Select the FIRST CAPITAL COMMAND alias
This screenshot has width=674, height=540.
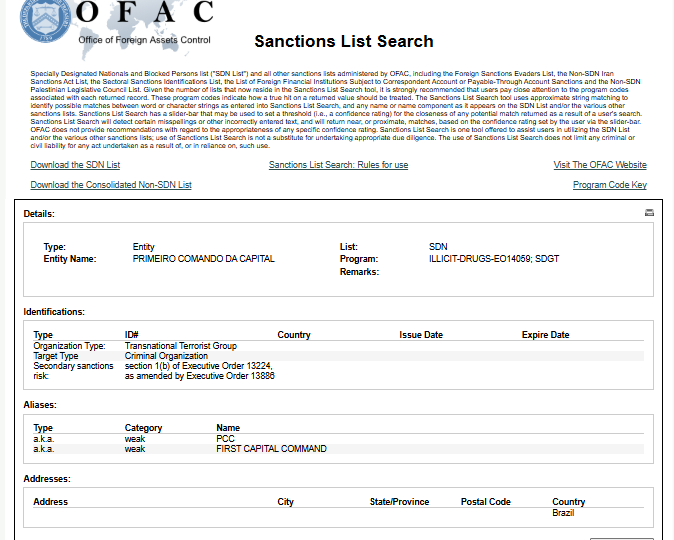click(271, 449)
